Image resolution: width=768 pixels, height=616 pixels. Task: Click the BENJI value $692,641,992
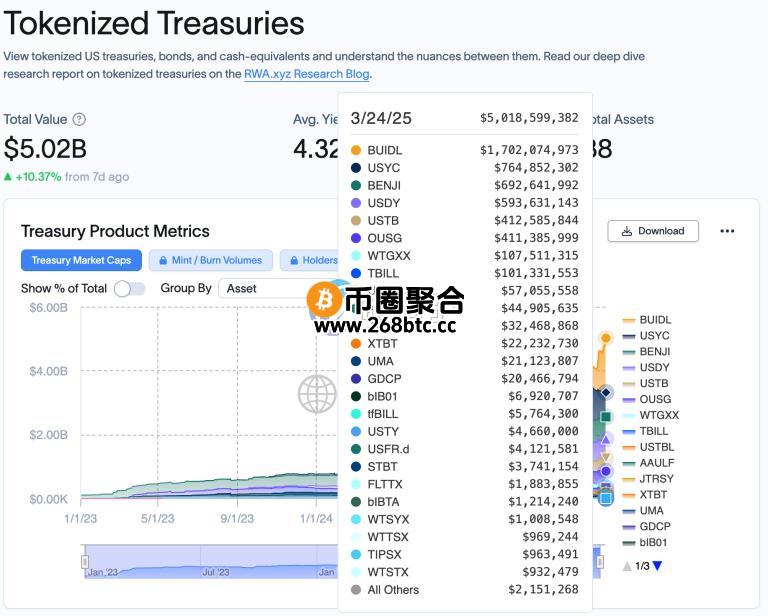(536, 185)
